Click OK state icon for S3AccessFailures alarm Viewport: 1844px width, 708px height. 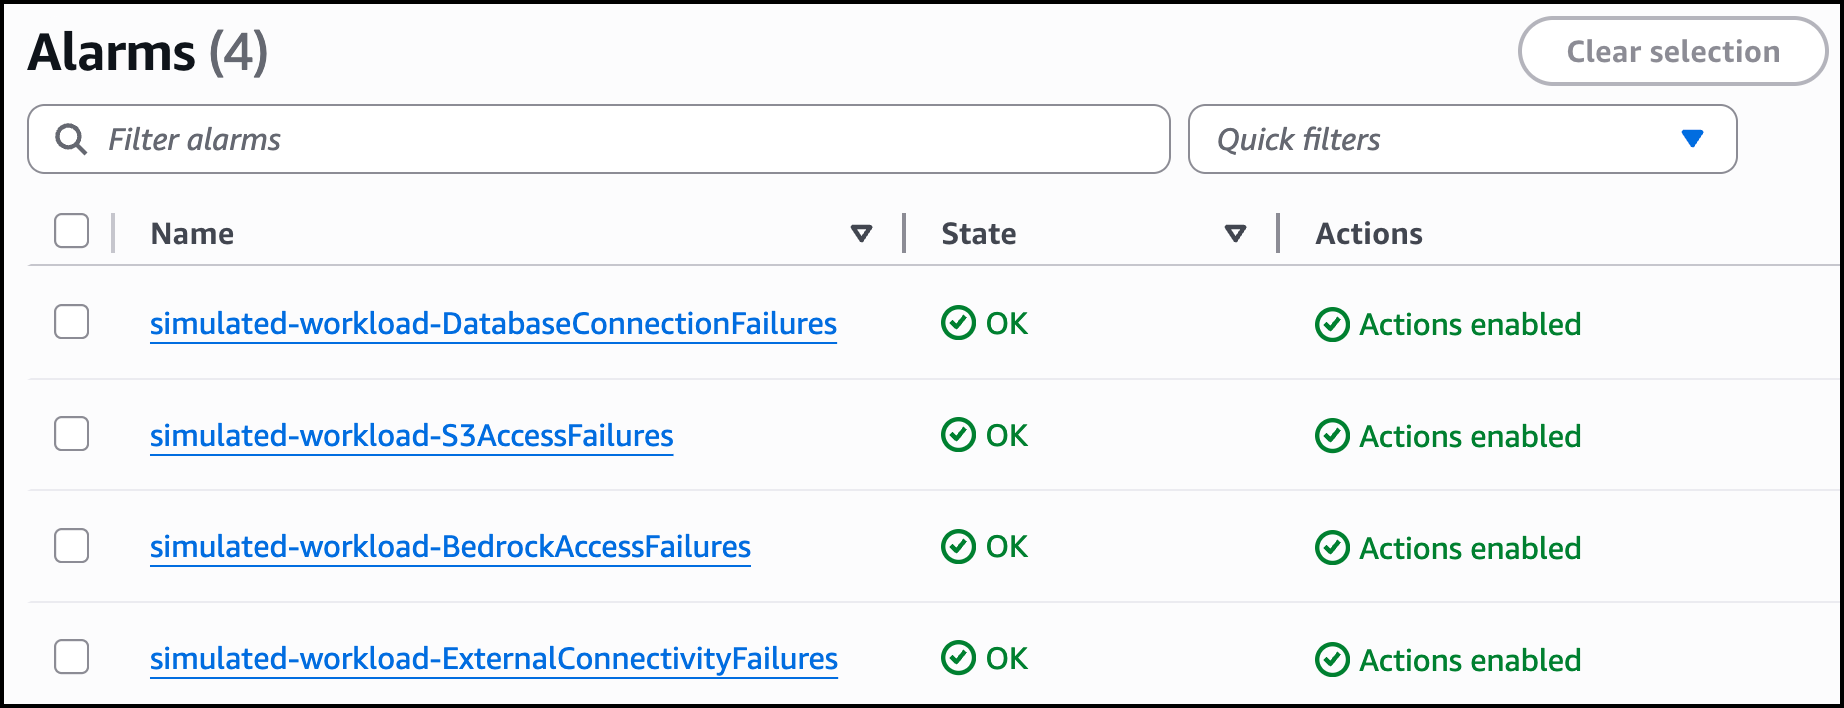[958, 435]
